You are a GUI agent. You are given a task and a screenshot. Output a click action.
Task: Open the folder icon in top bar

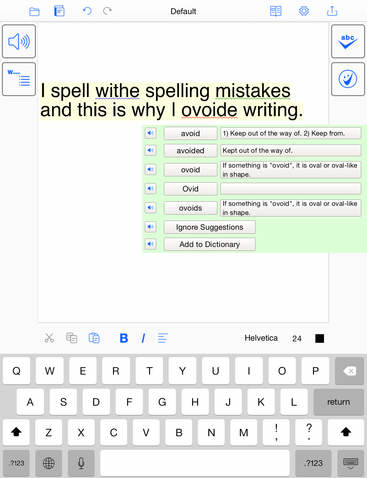click(x=34, y=11)
